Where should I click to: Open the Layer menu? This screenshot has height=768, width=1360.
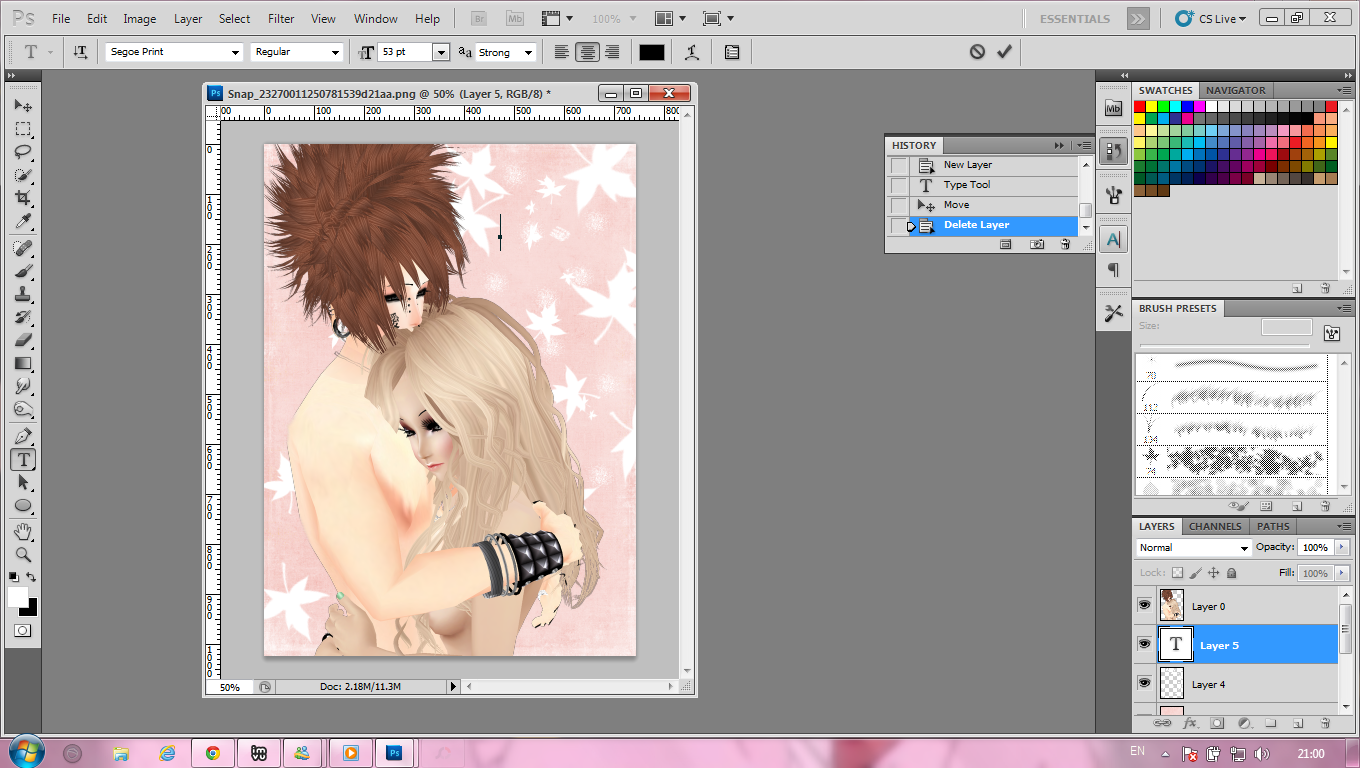(x=188, y=19)
